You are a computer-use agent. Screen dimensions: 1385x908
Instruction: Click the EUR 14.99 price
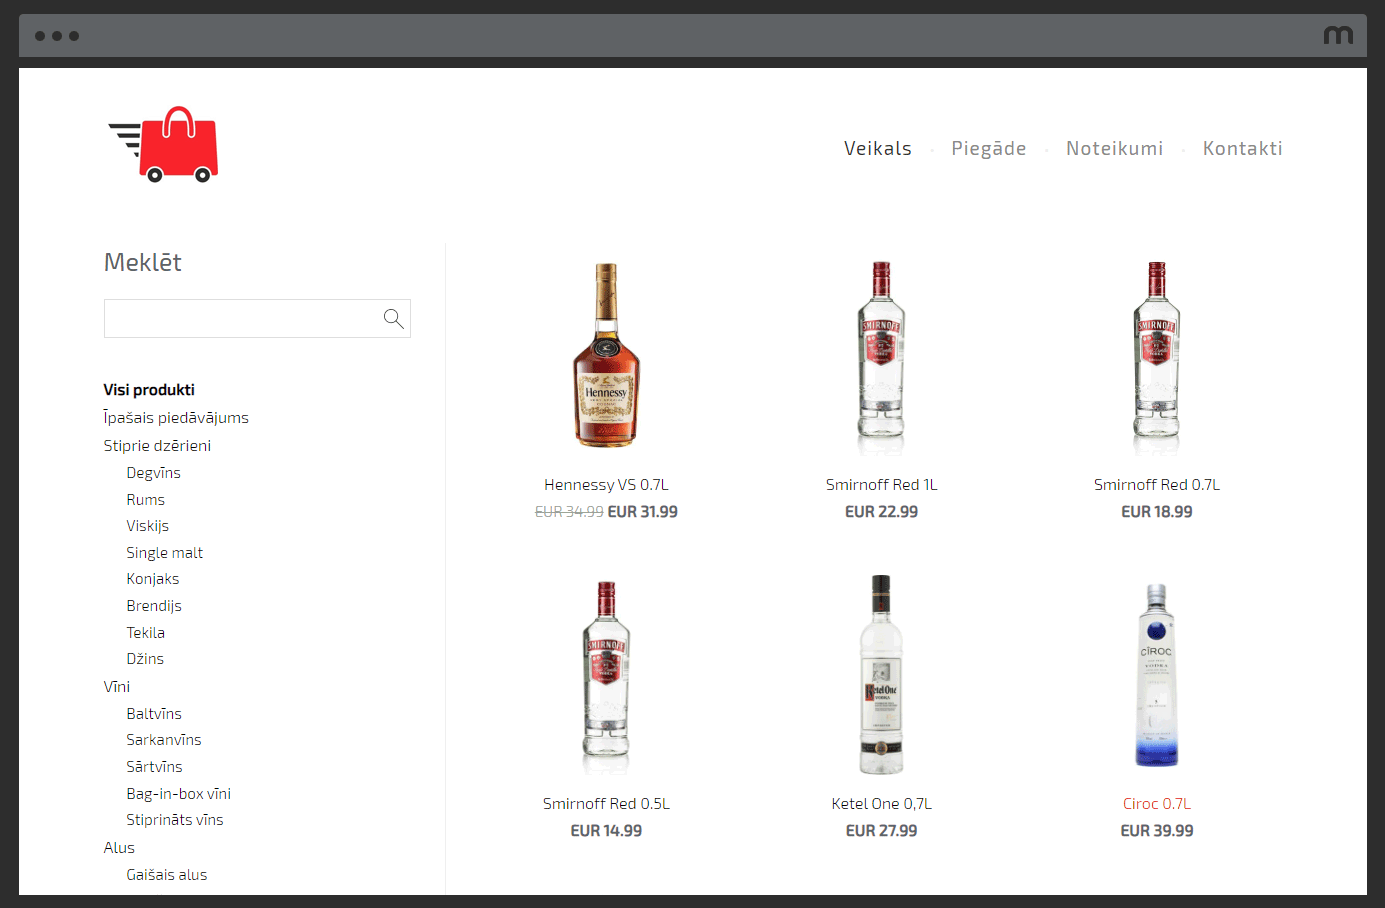(606, 831)
